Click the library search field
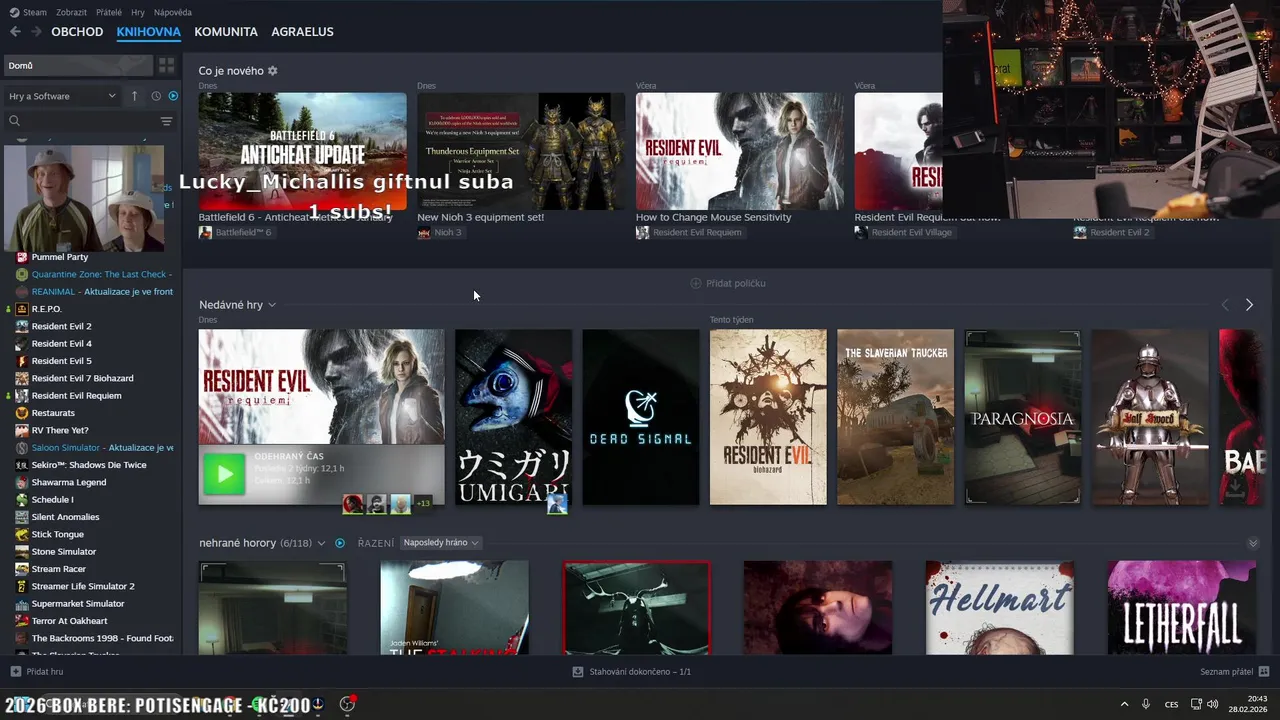 click(80, 121)
